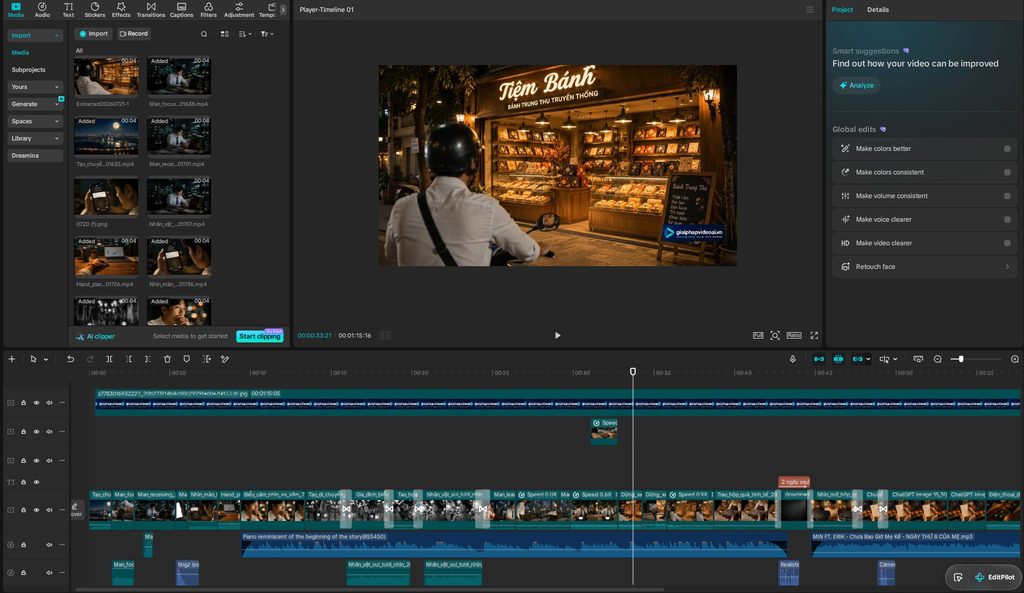Add a marker with shield icon
The image size is (1024, 593).
187,359
